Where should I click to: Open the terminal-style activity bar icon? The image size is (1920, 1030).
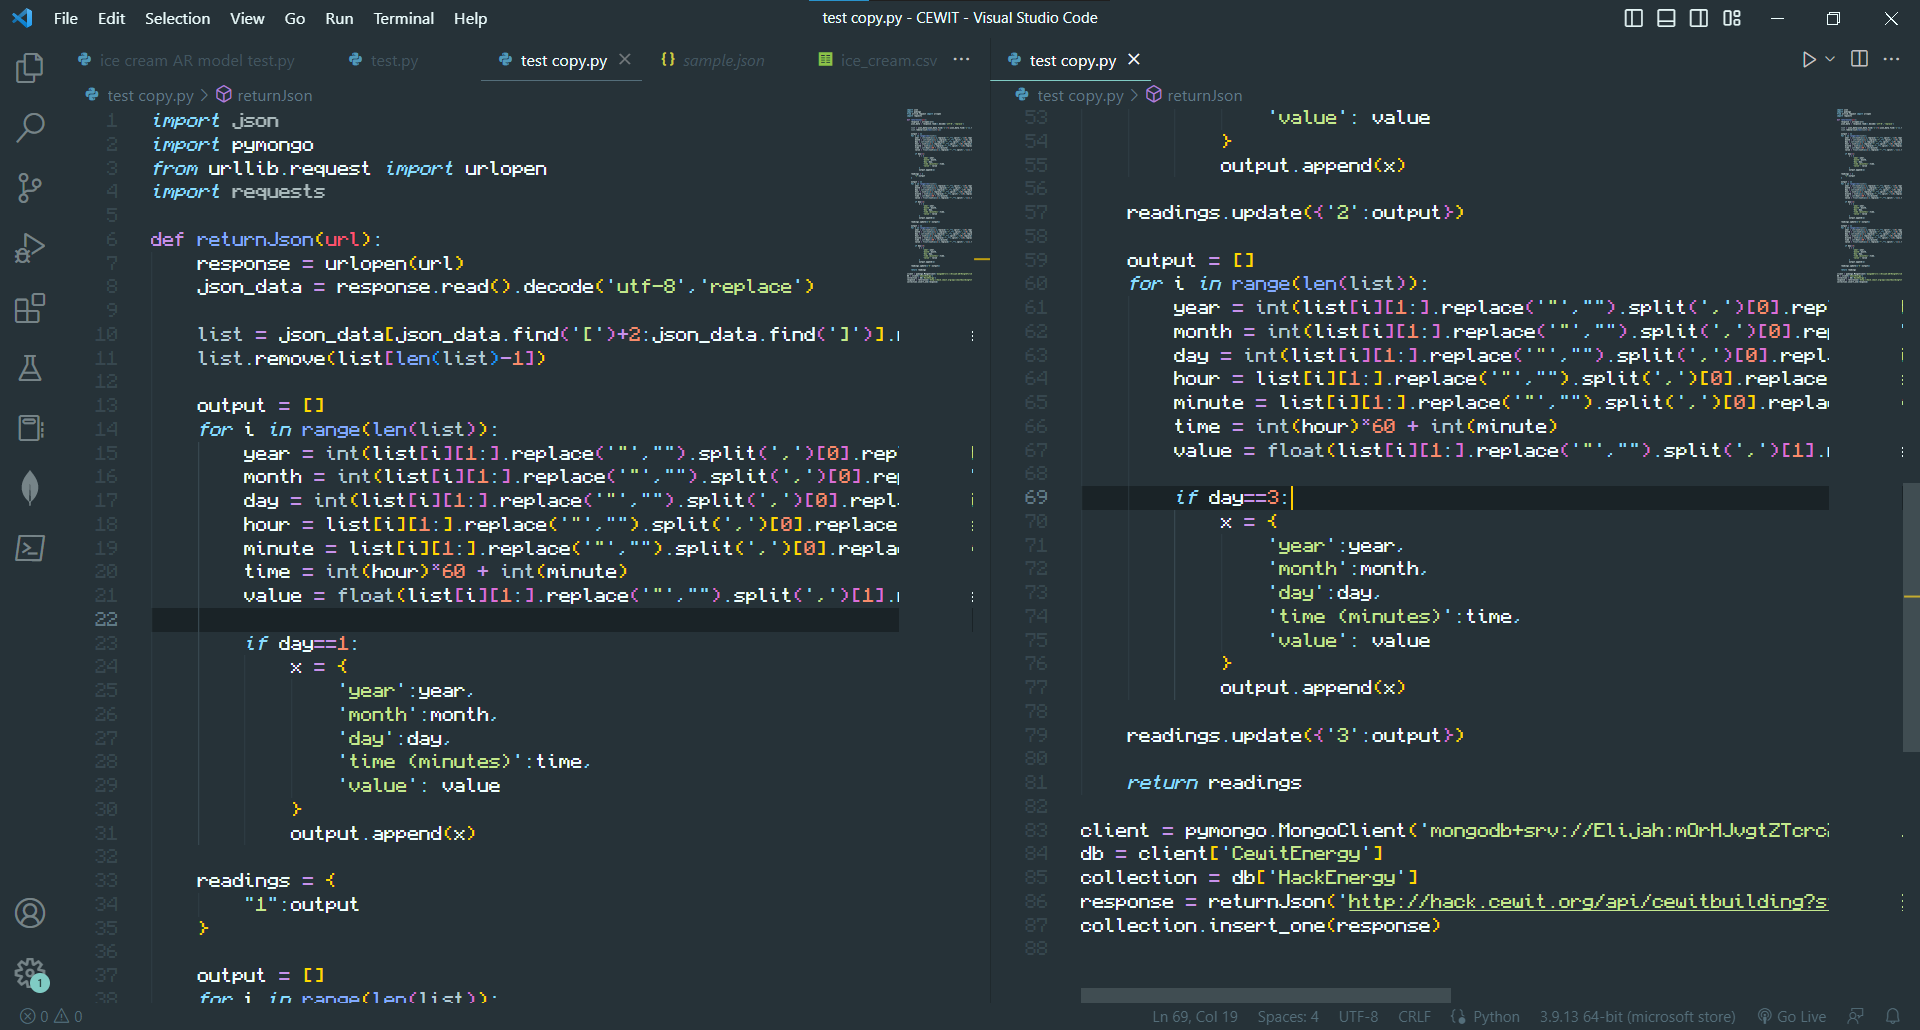coord(30,548)
